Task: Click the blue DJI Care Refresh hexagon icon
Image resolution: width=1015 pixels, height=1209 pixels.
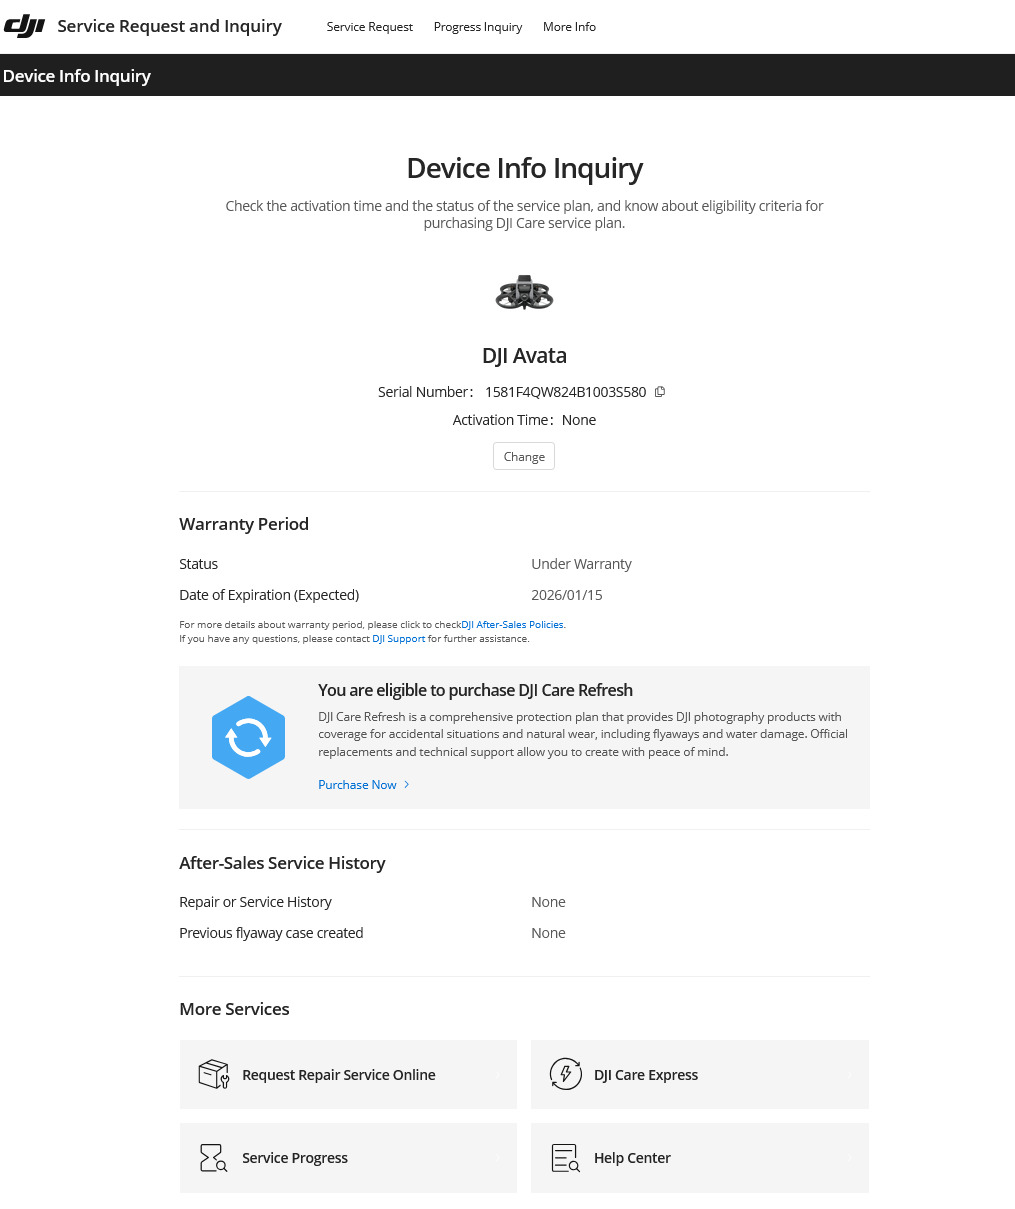Action: click(248, 737)
